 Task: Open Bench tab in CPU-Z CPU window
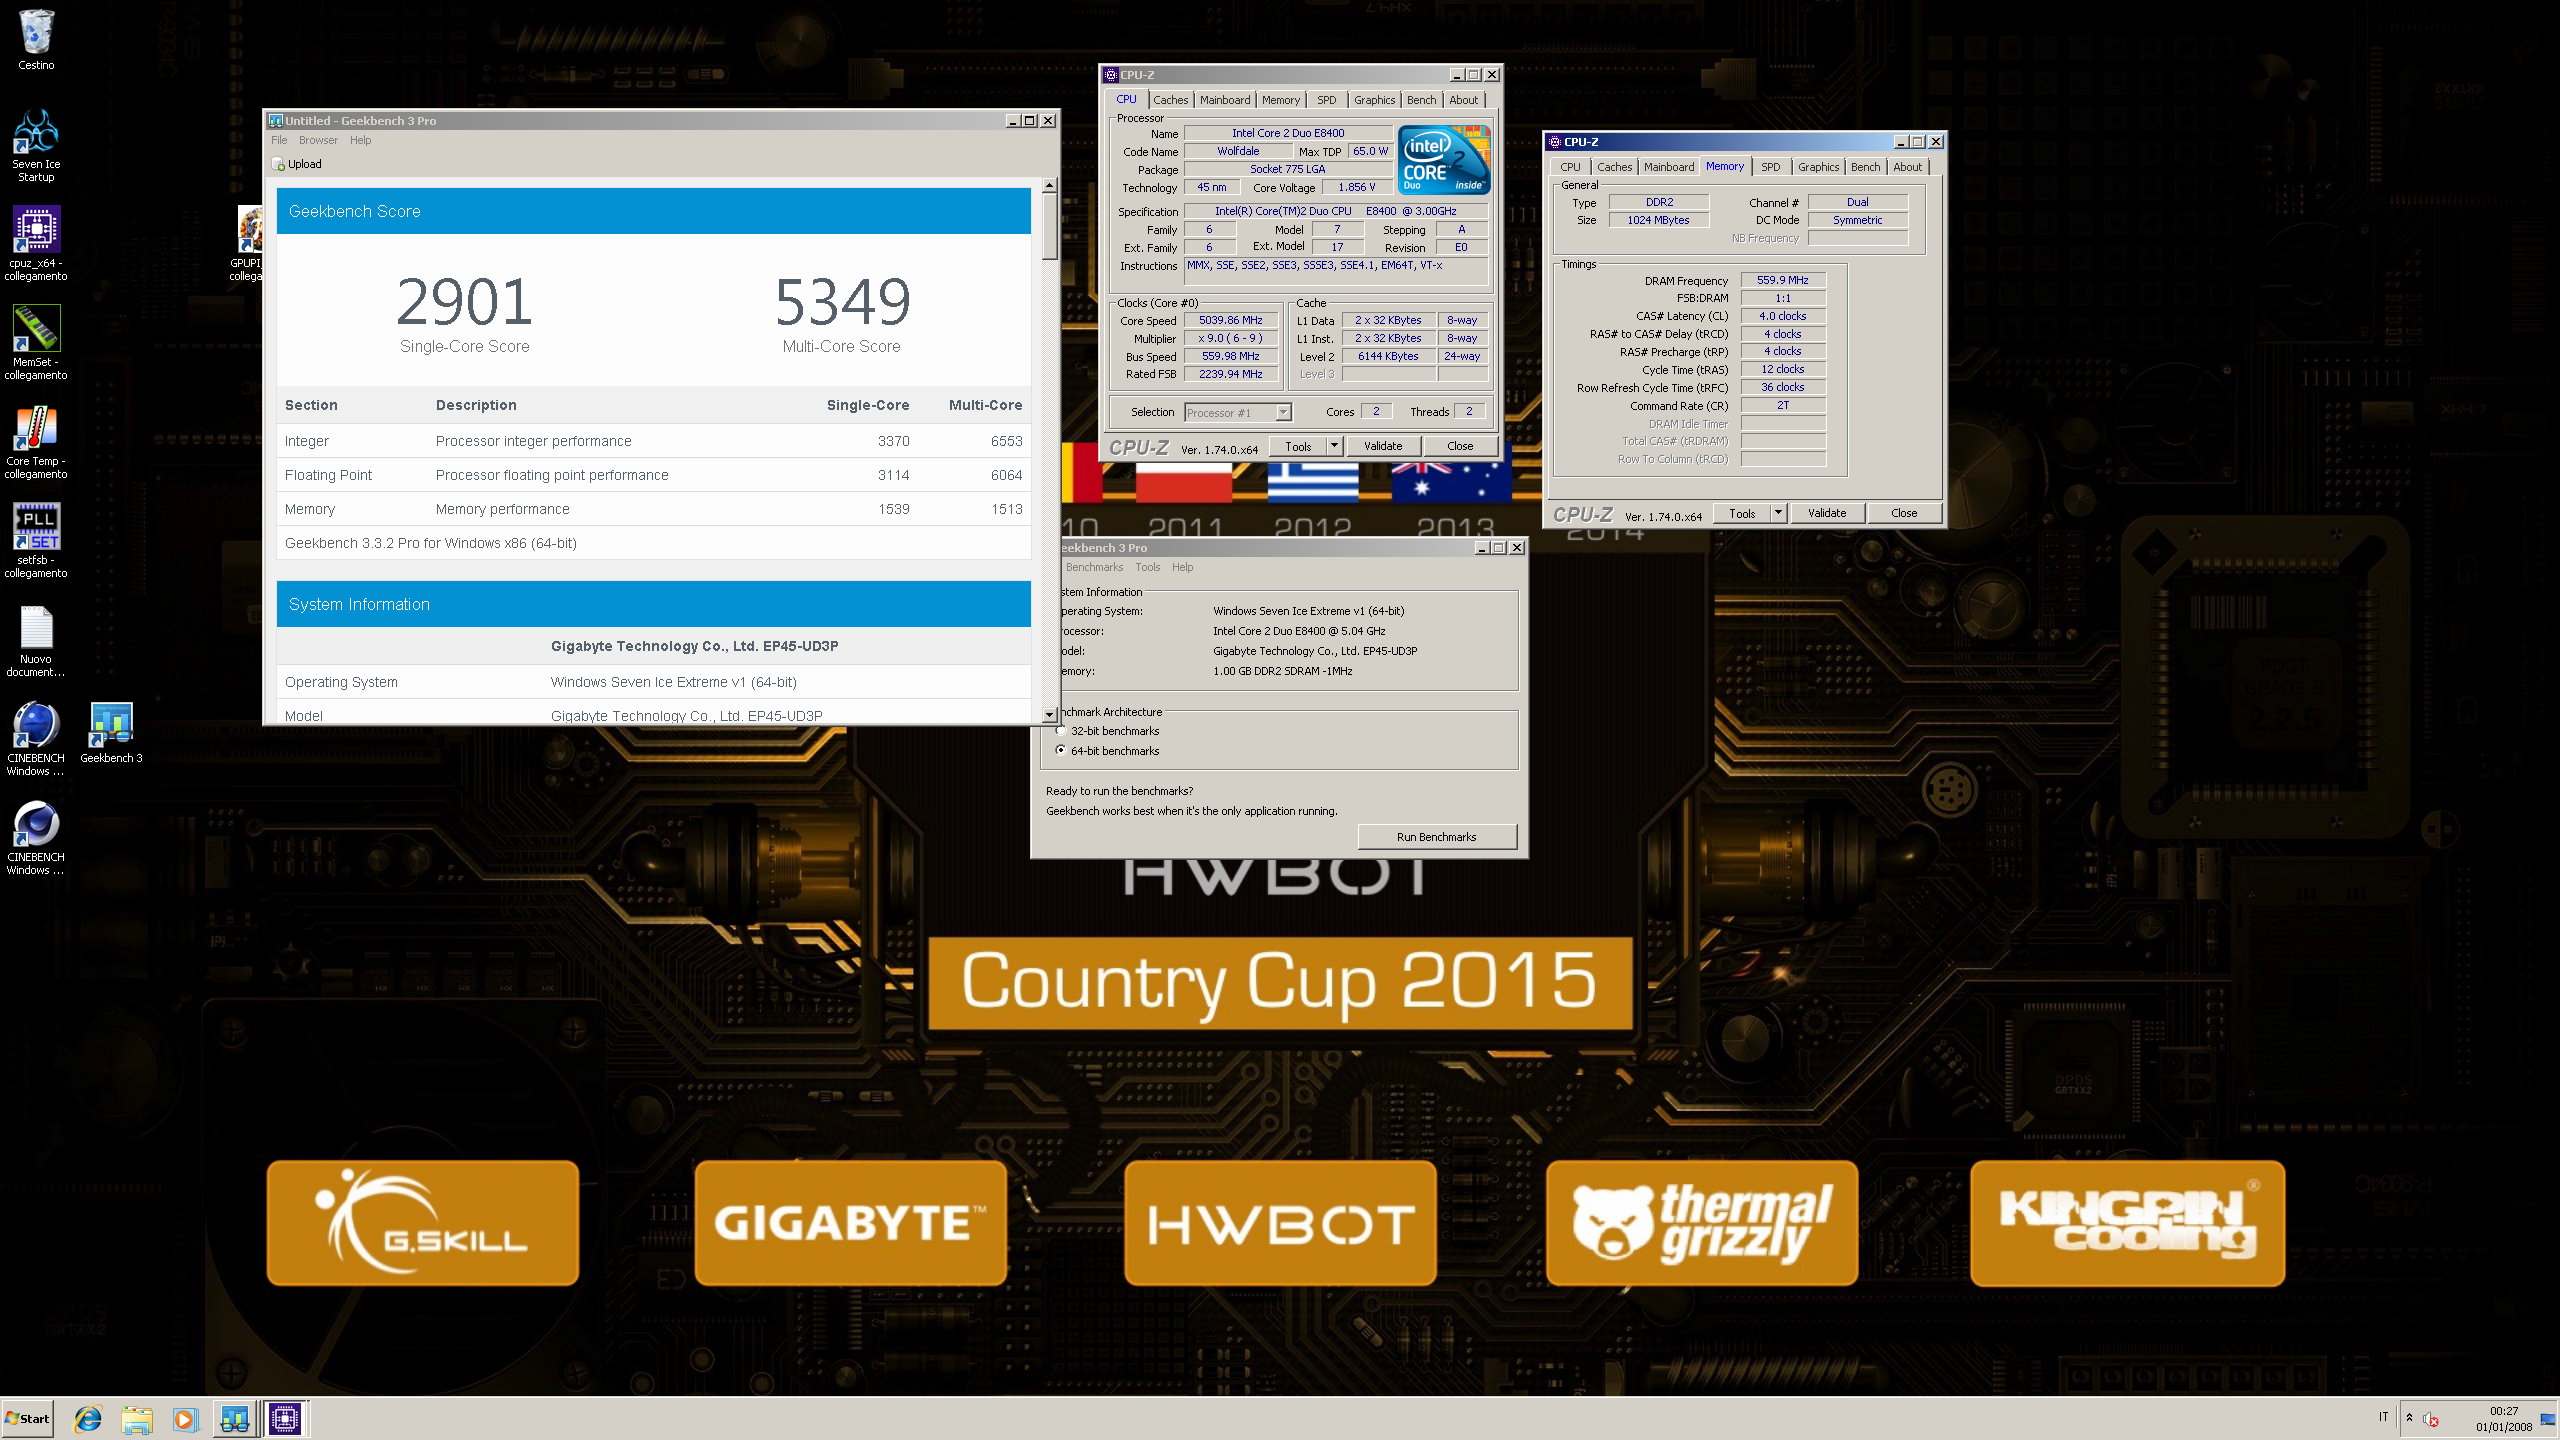[x=1421, y=100]
